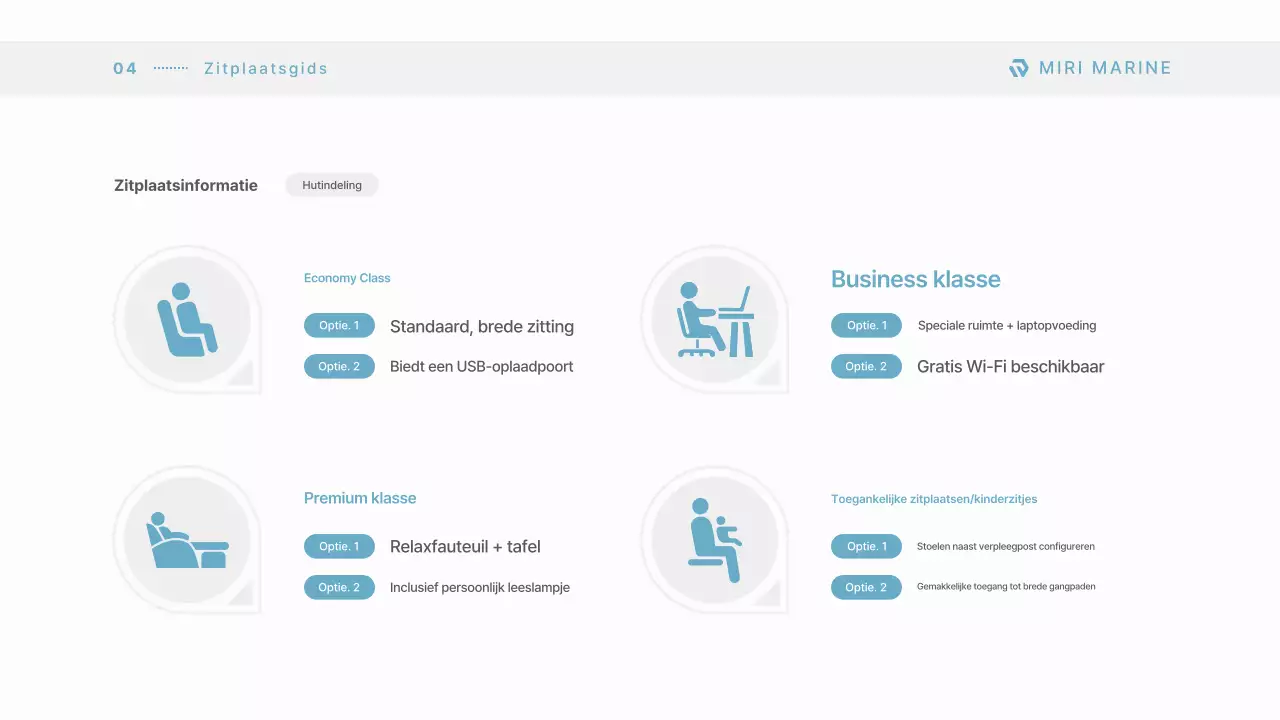Select Optie. 2 under Business klasse
1280x720 pixels.
click(x=866, y=367)
